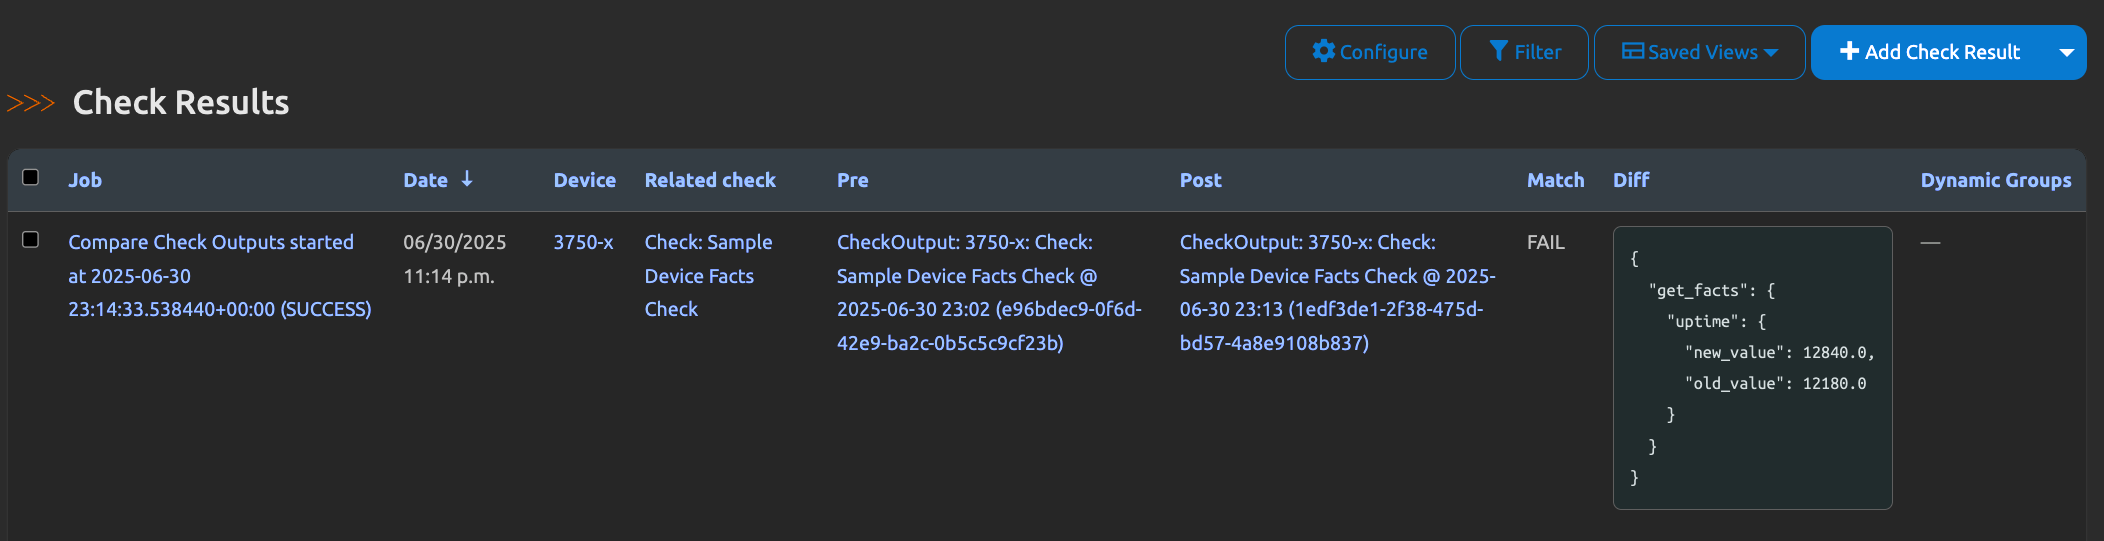
Task: Click the orange breadcrumb chevrons icon
Action: 30,103
